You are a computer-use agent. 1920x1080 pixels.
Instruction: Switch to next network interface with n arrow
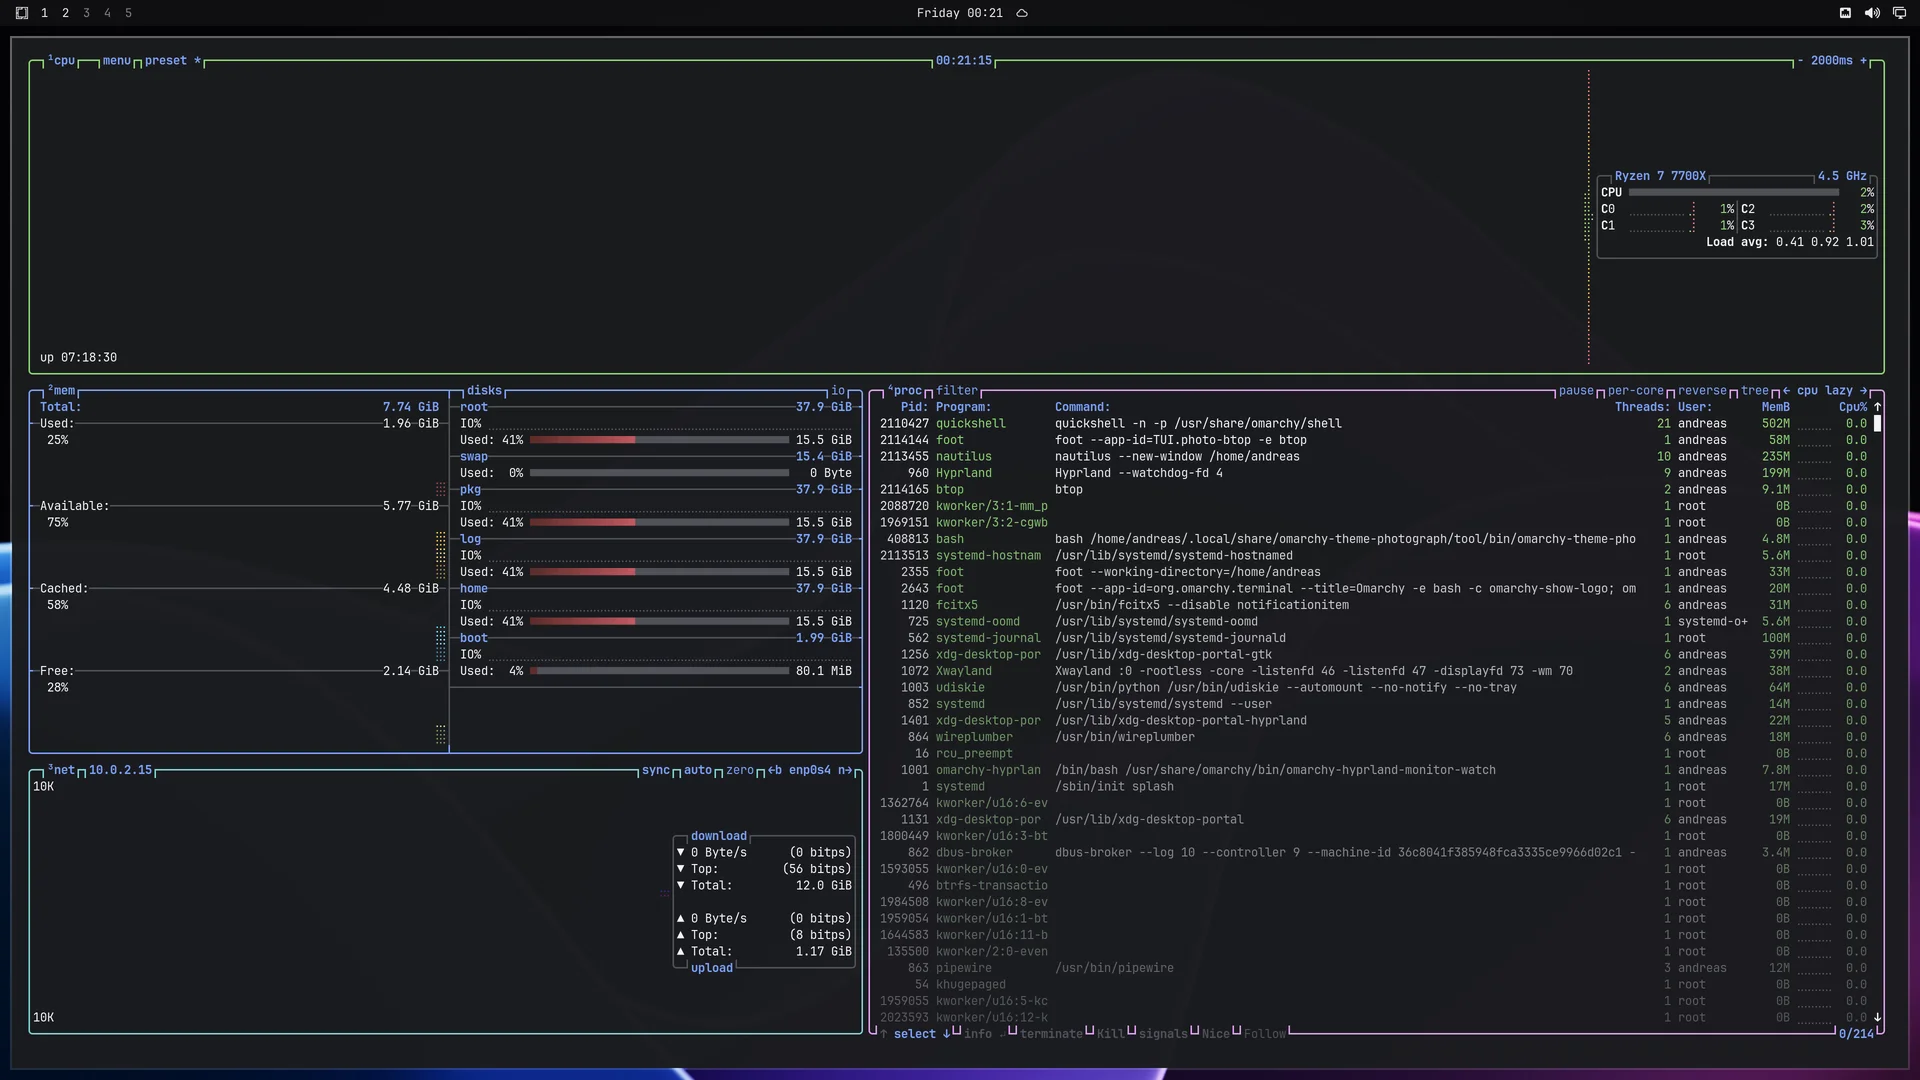tap(845, 770)
